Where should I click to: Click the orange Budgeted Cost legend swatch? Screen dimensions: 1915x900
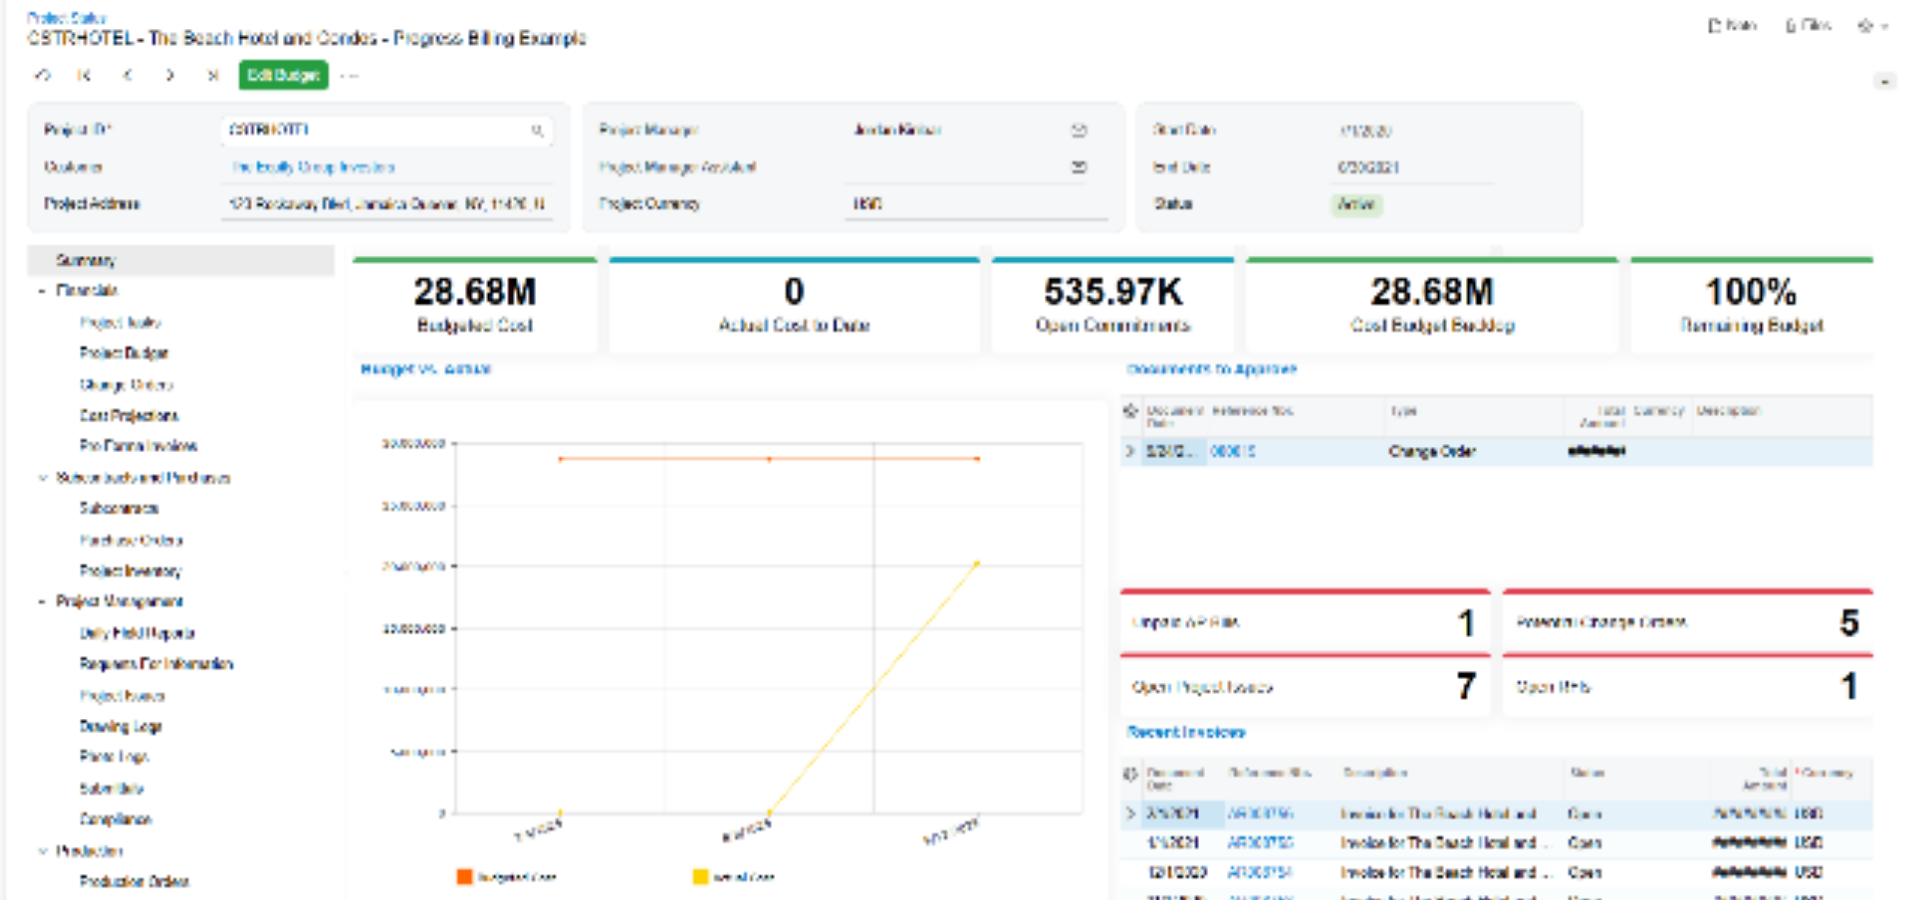click(464, 877)
